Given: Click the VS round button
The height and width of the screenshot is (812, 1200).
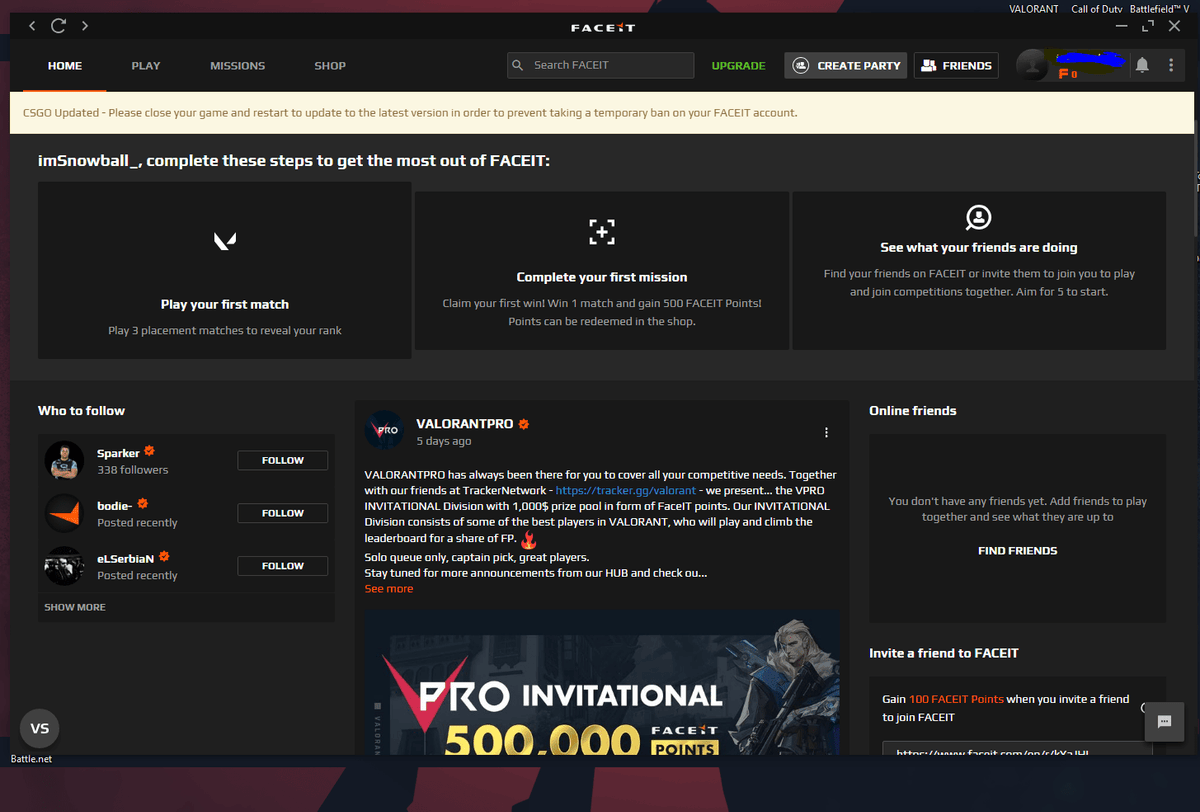Looking at the screenshot, I should [x=40, y=728].
